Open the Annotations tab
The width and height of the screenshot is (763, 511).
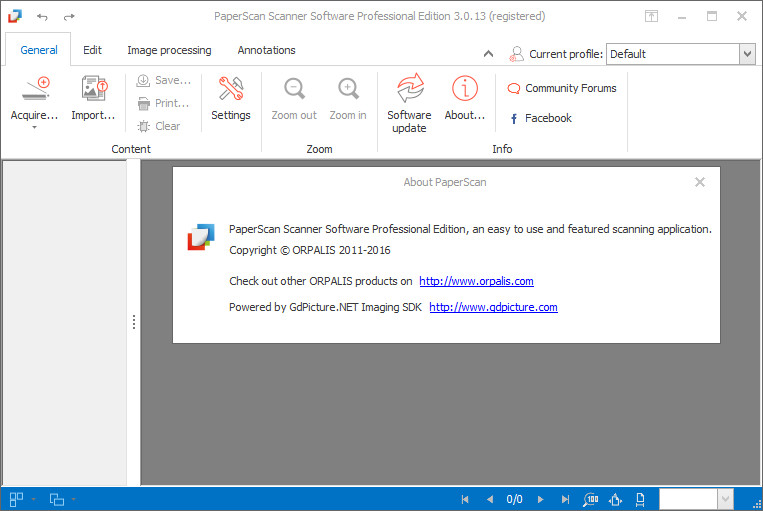pos(267,50)
